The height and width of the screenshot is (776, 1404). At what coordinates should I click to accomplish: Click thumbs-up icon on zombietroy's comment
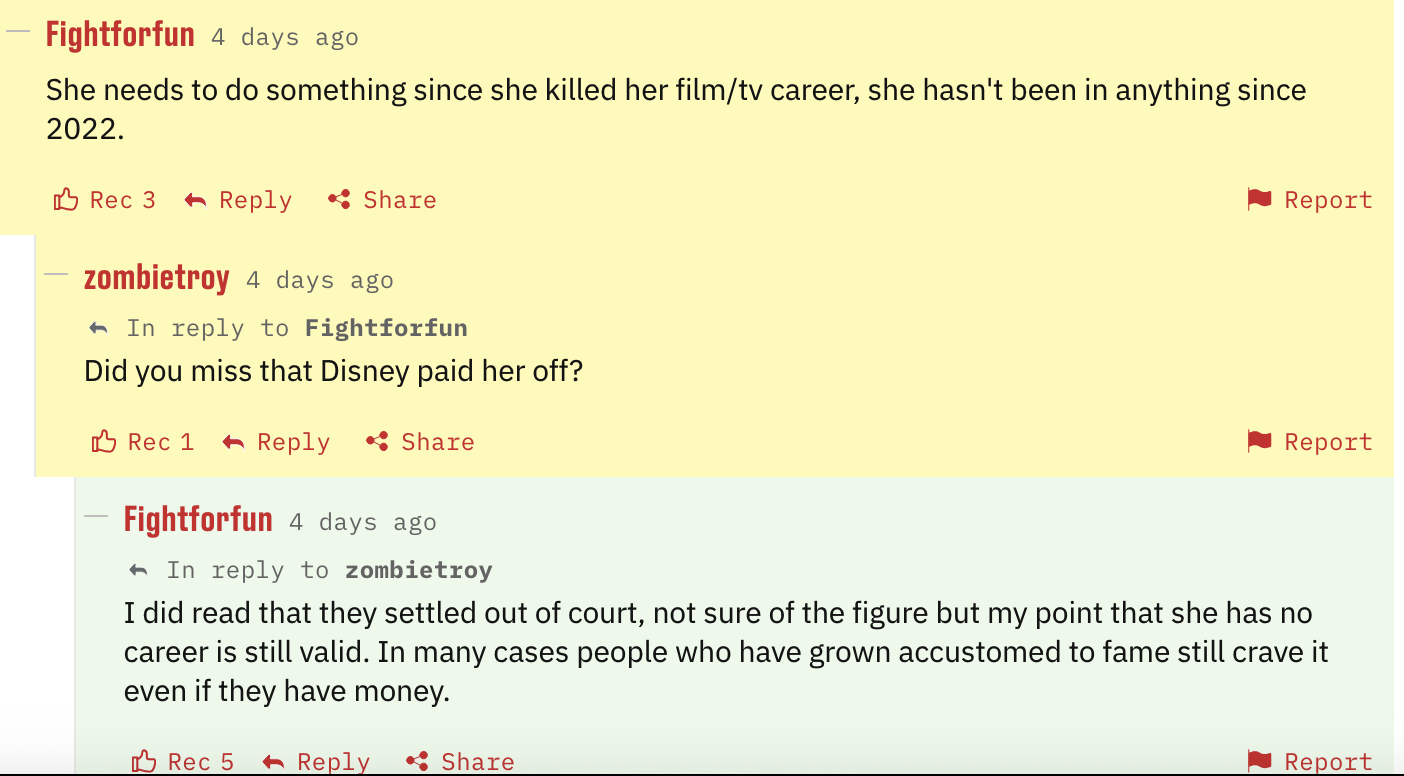tap(104, 441)
